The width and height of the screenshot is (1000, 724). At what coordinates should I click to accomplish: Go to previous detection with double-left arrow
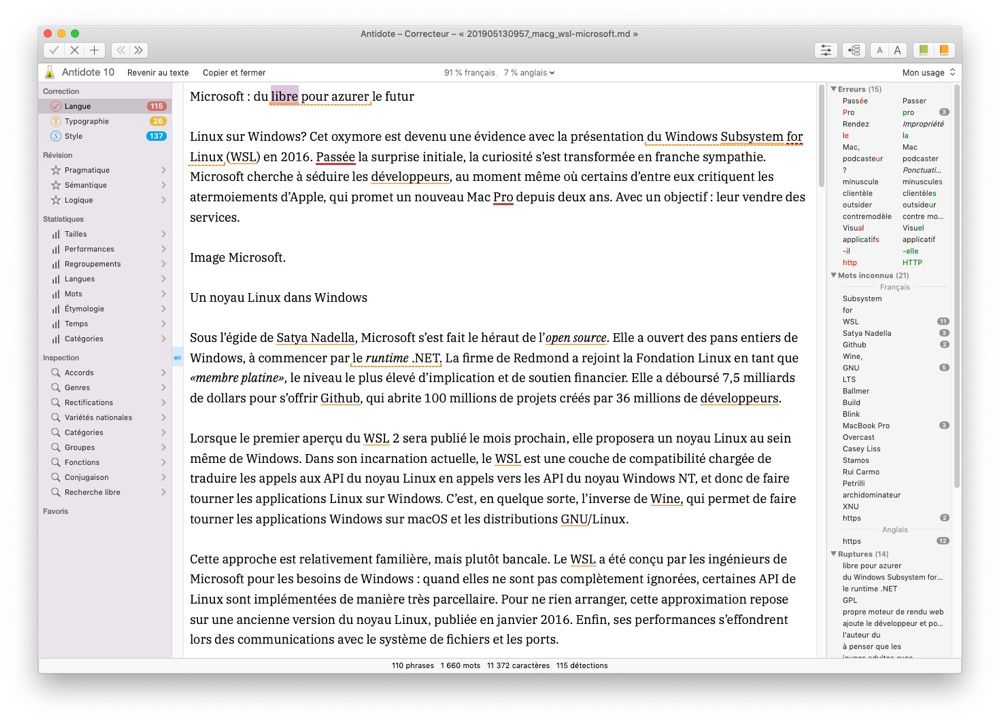121,50
